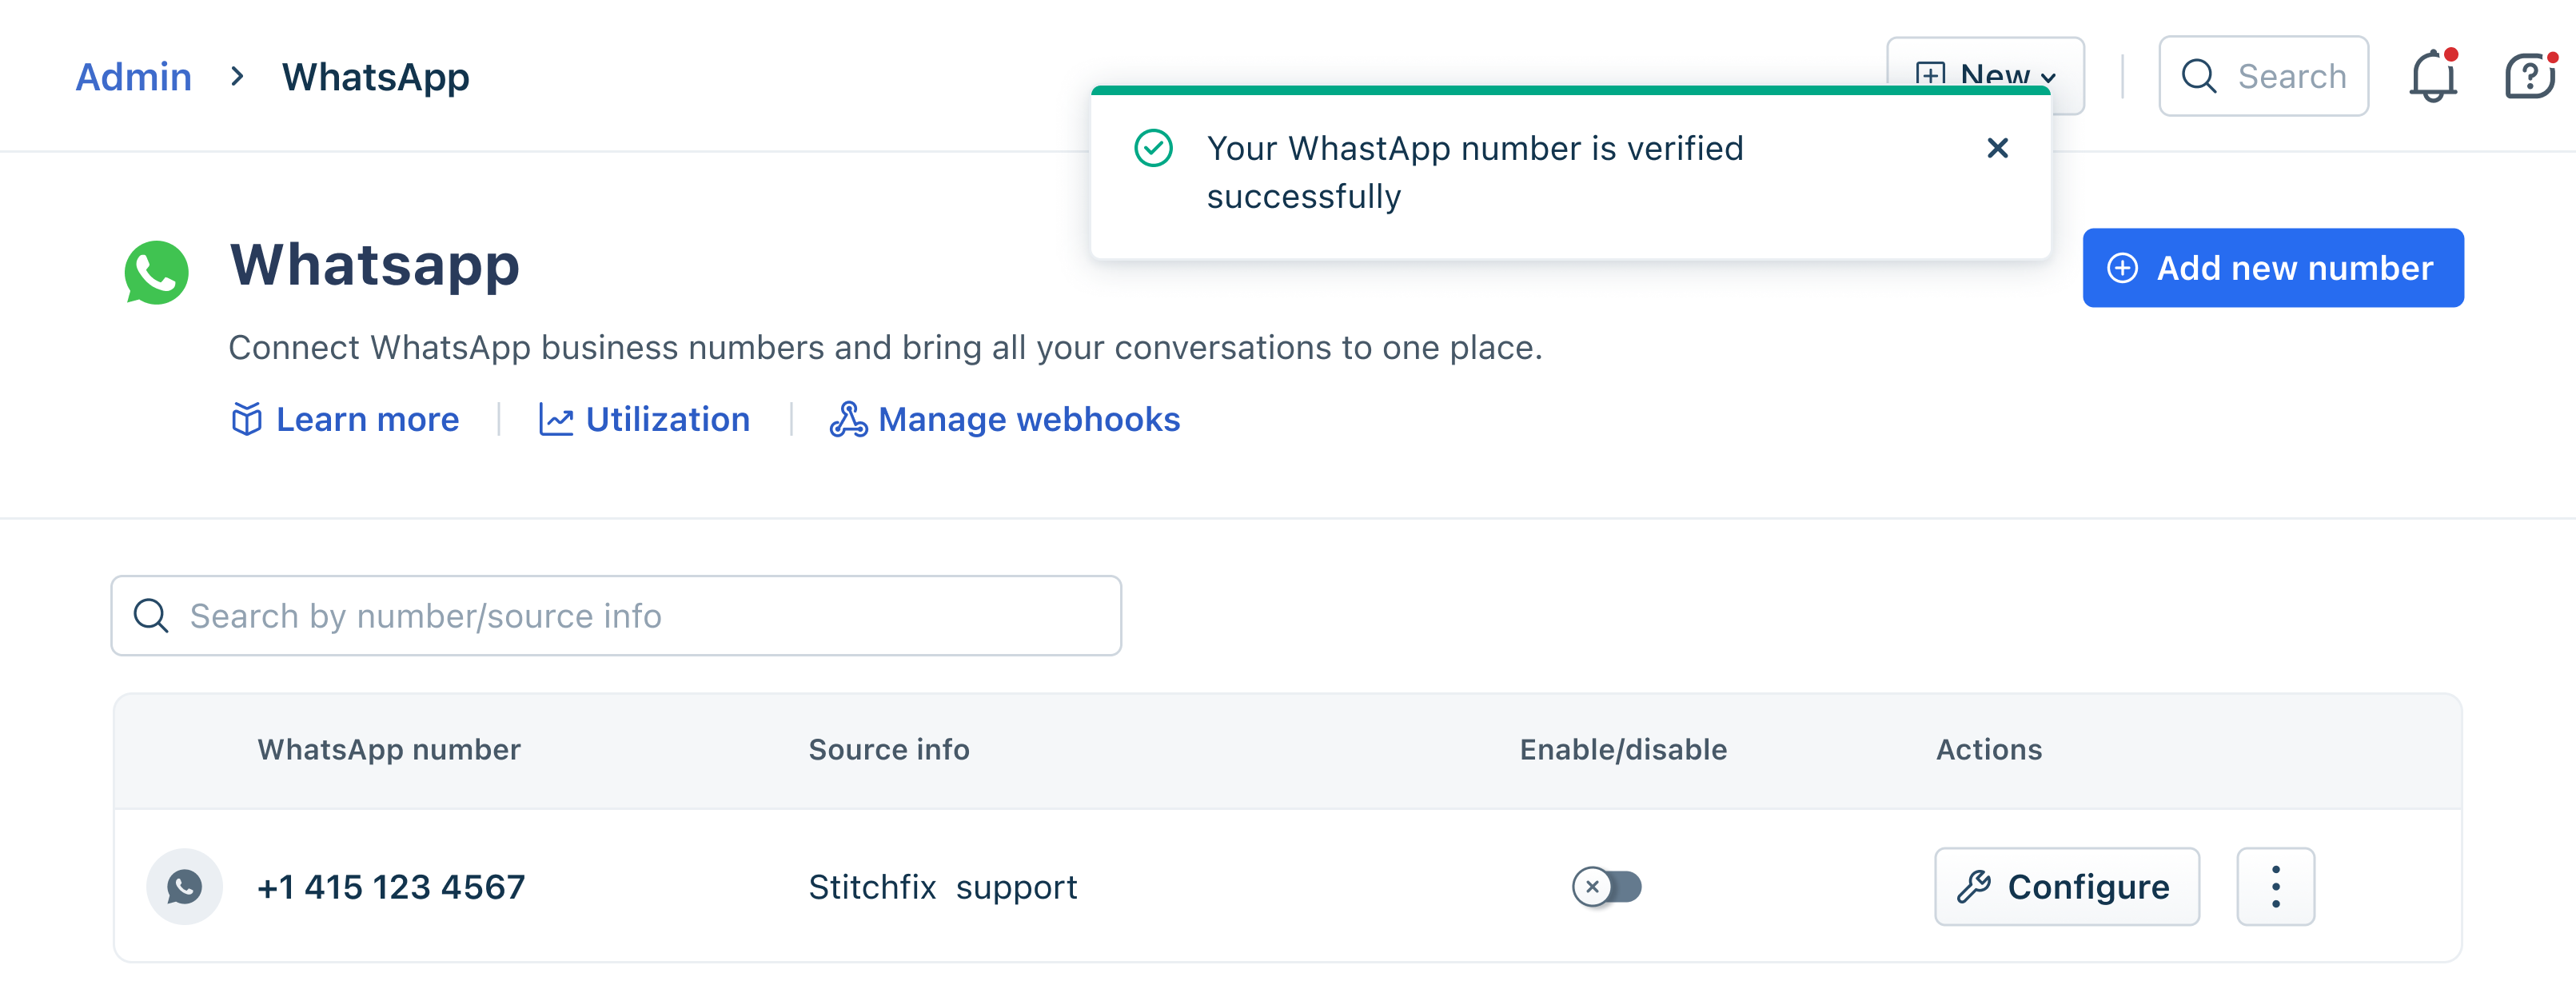Configure the Stitchfix support number
The image size is (2576, 989).
[2066, 886]
